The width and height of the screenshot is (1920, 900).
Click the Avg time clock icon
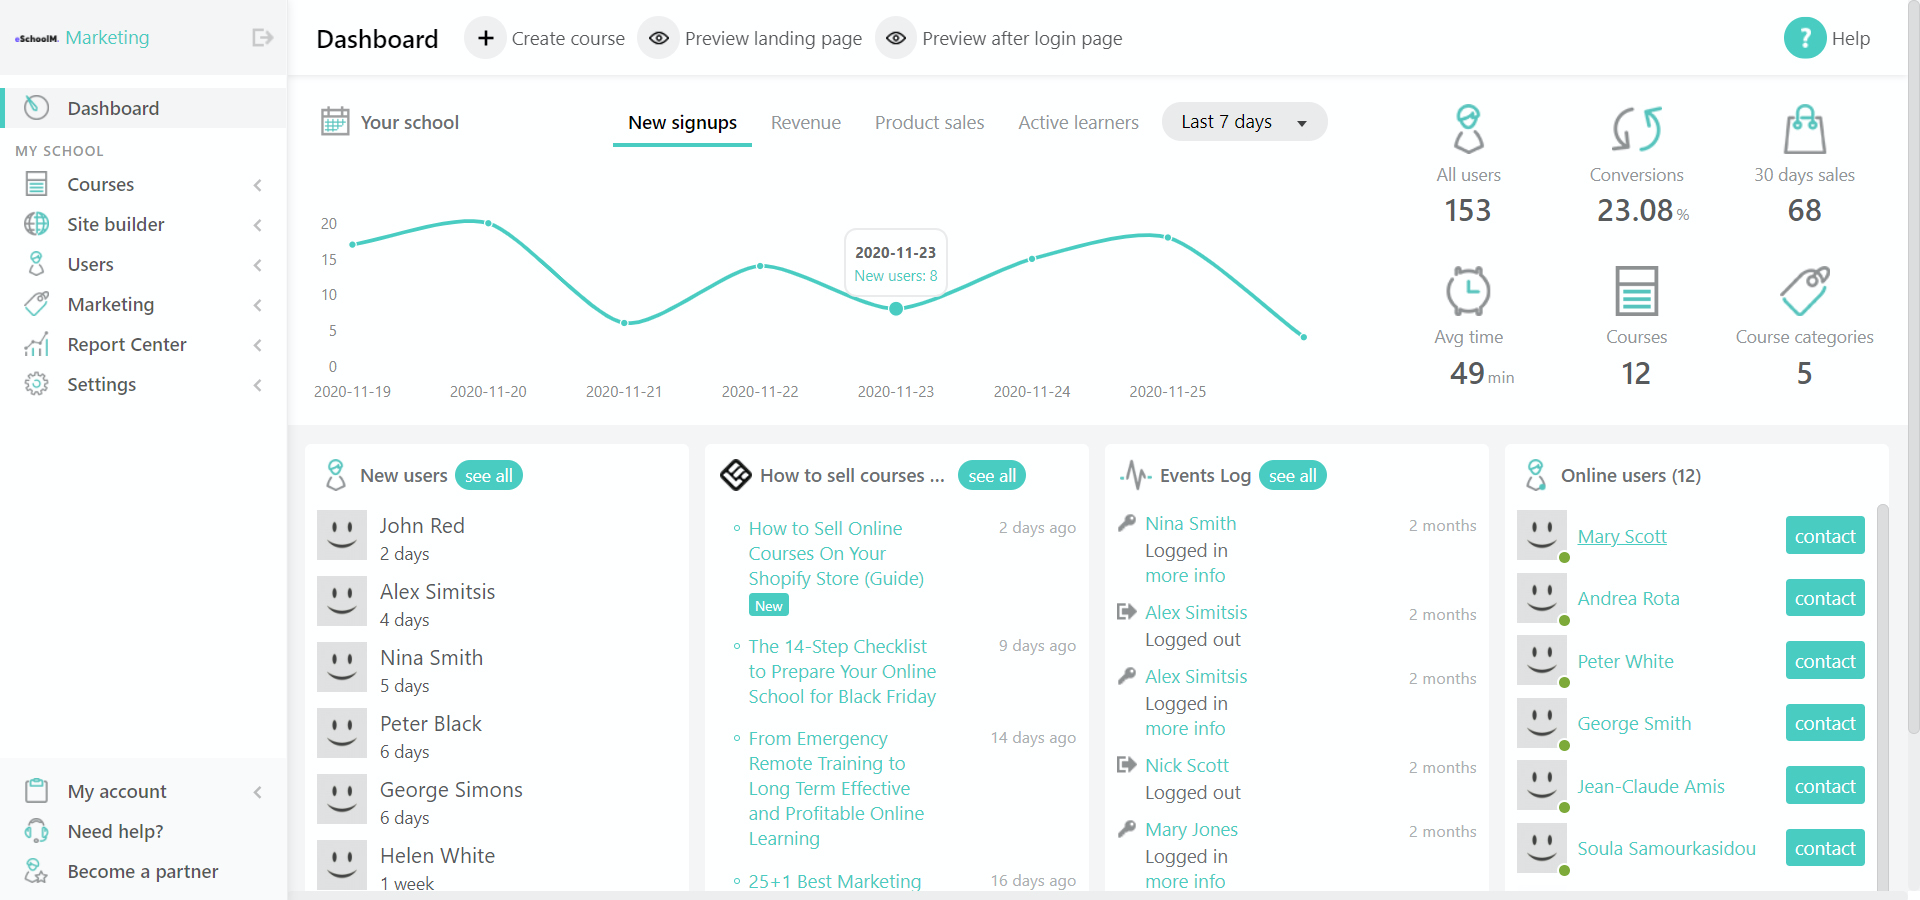(1468, 291)
